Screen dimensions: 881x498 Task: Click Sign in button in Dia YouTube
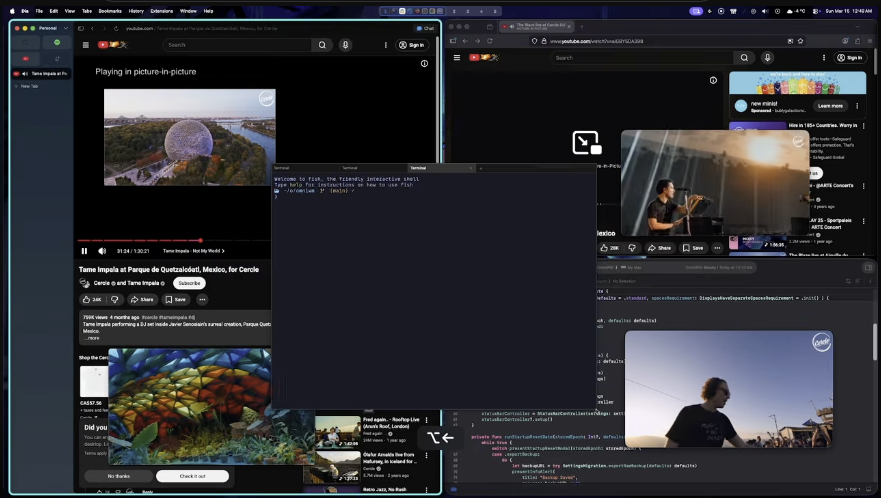(413, 45)
